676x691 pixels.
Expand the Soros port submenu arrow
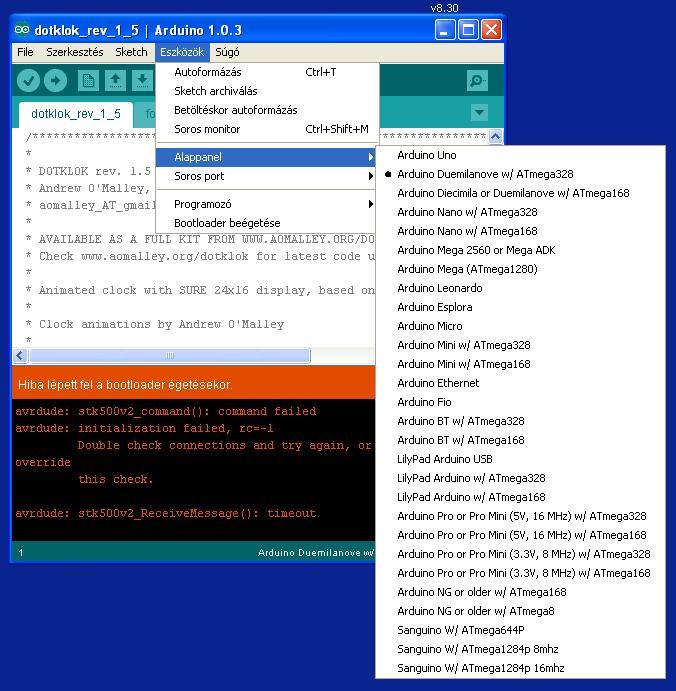tap(371, 176)
